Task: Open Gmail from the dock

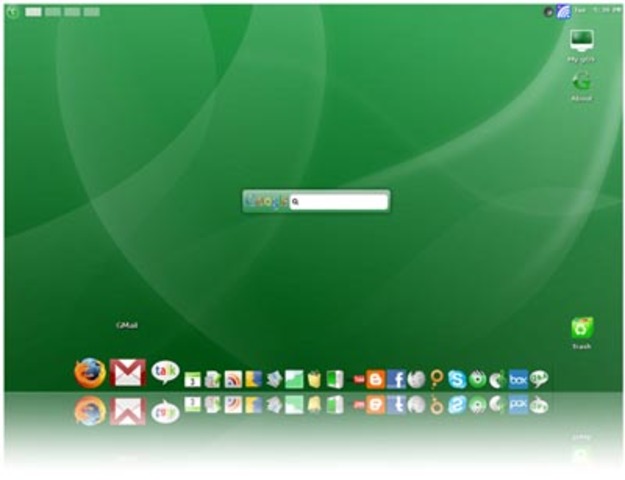Action: tap(128, 373)
